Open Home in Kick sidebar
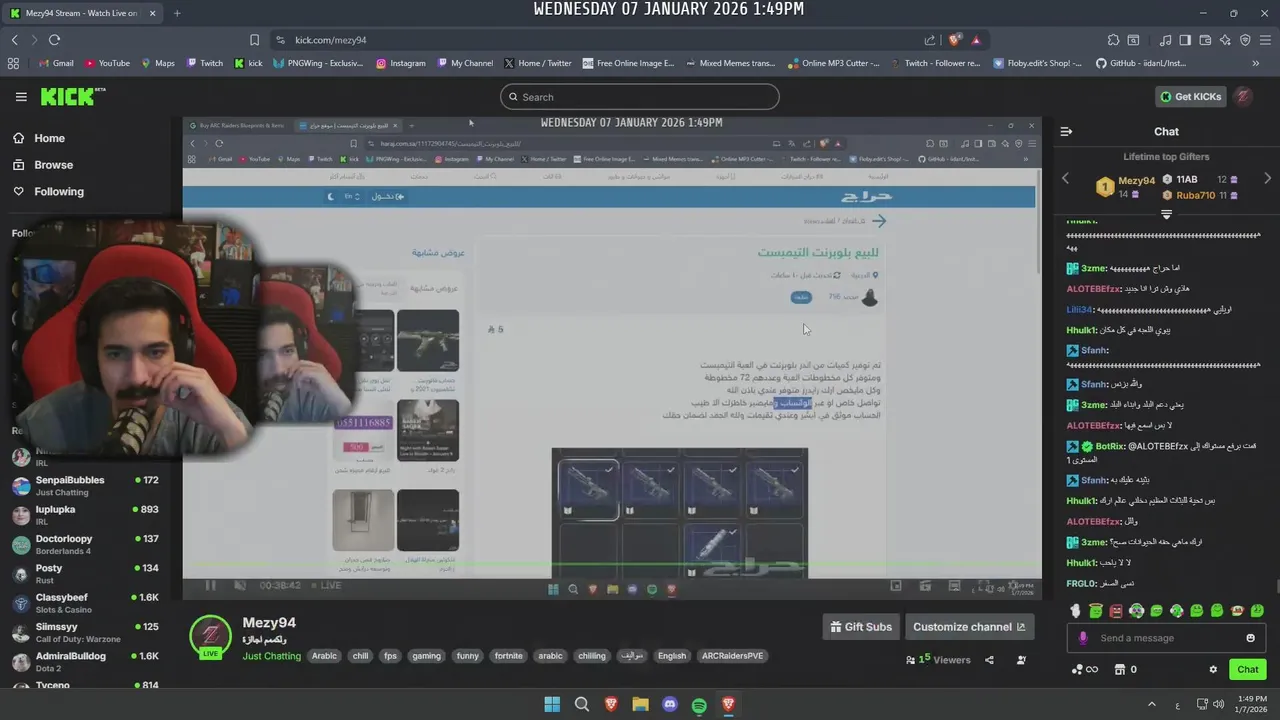This screenshot has width=1280, height=720. (39, 138)
